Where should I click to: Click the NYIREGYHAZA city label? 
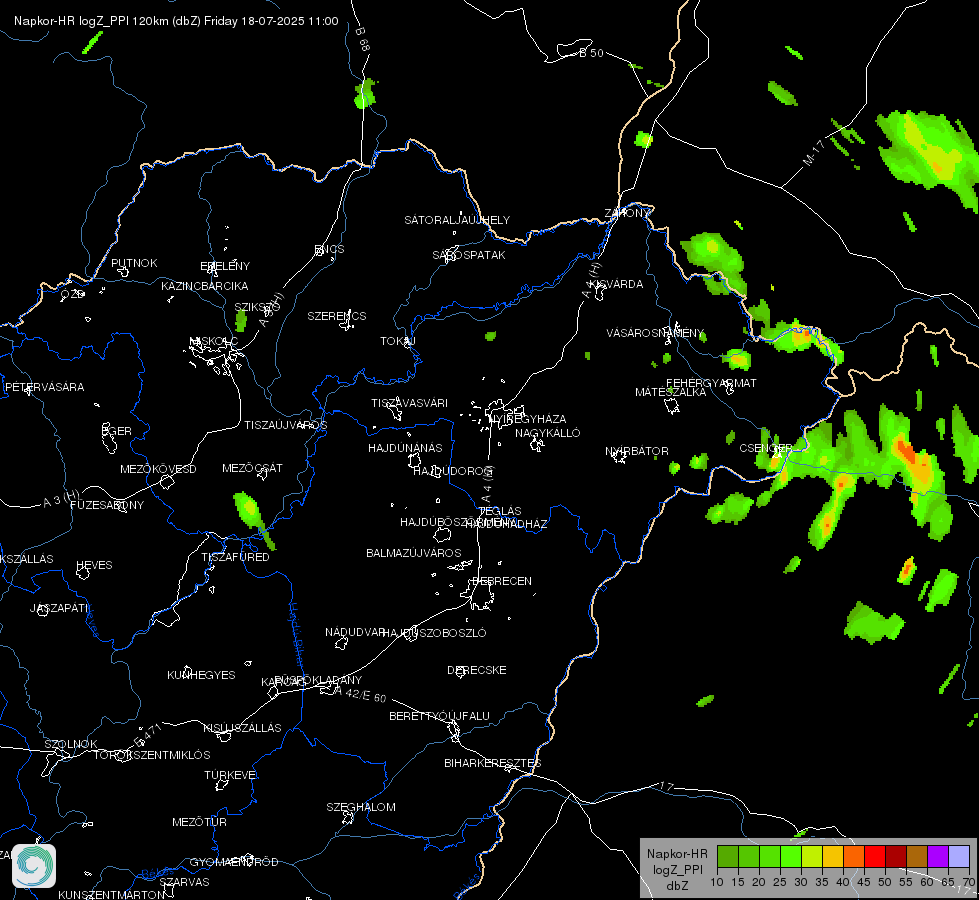528,419
